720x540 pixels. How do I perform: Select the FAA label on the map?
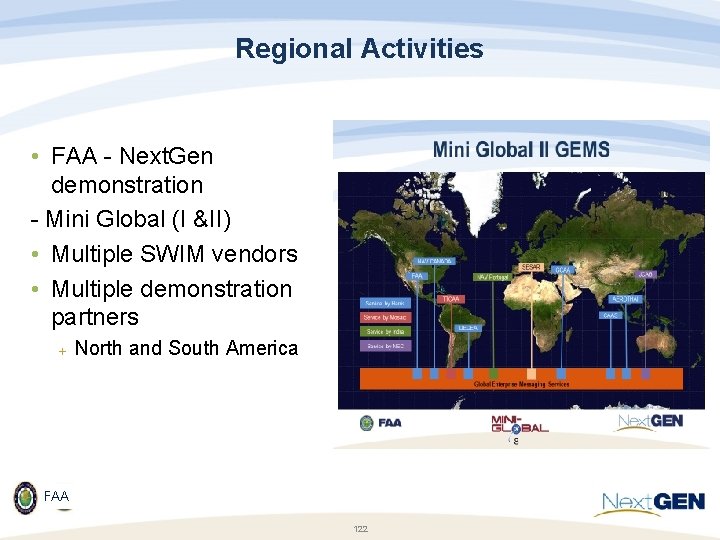[417, 276]
